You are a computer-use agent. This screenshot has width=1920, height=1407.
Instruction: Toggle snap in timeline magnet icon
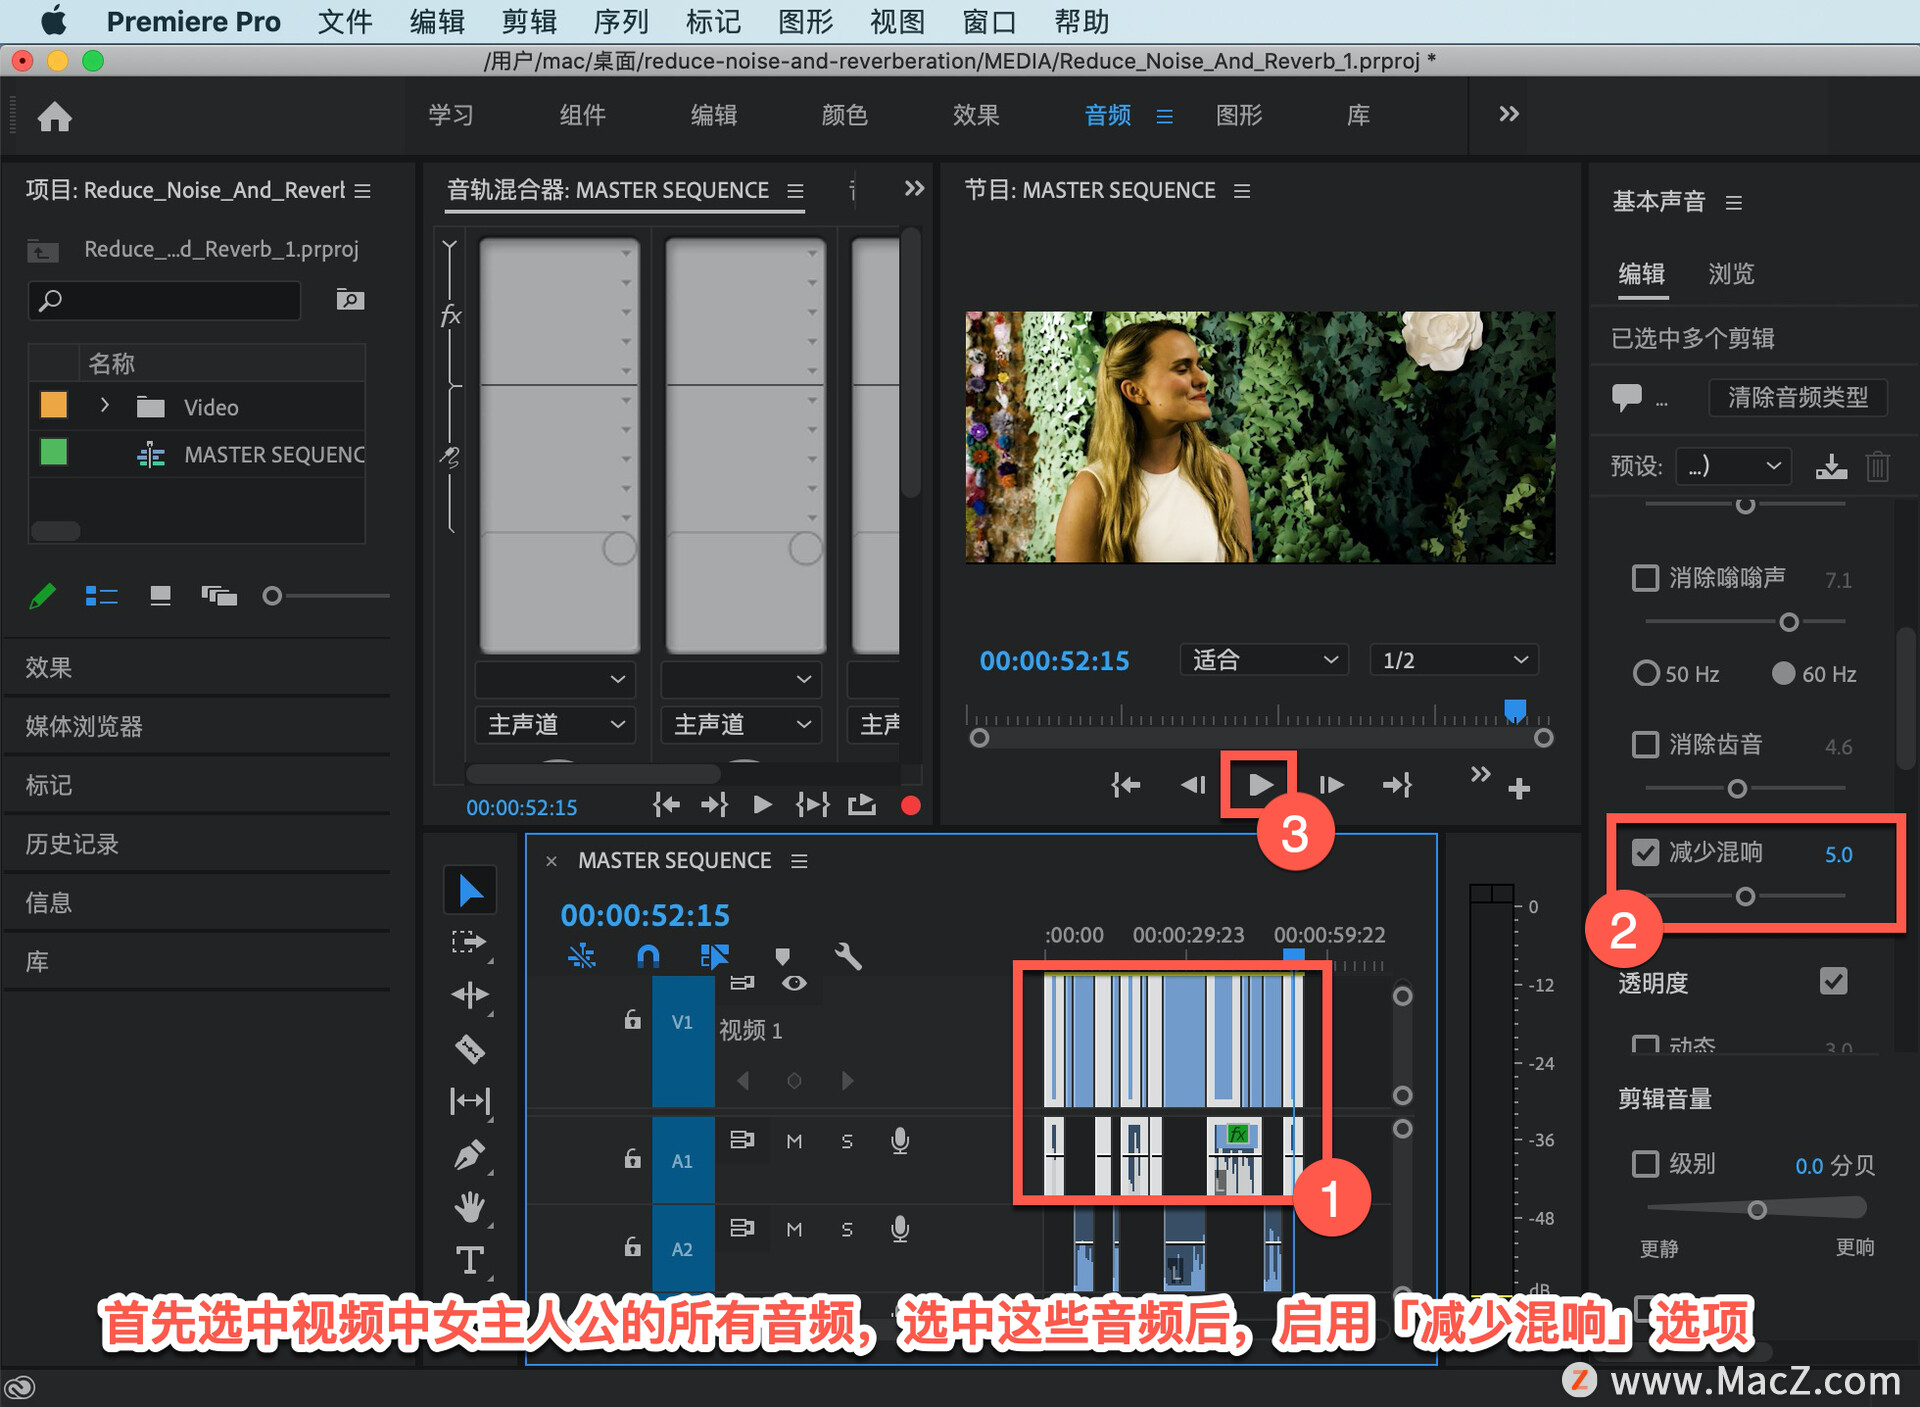pos(648,956)
